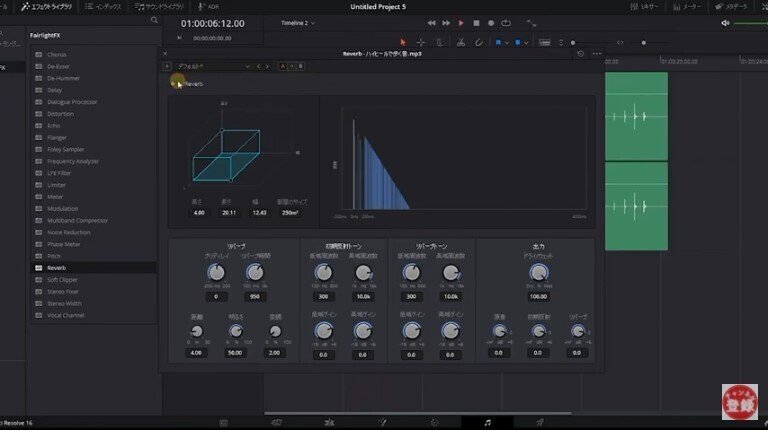
Task: Click the search magnifier in effects library
Action: click(154, 20)
